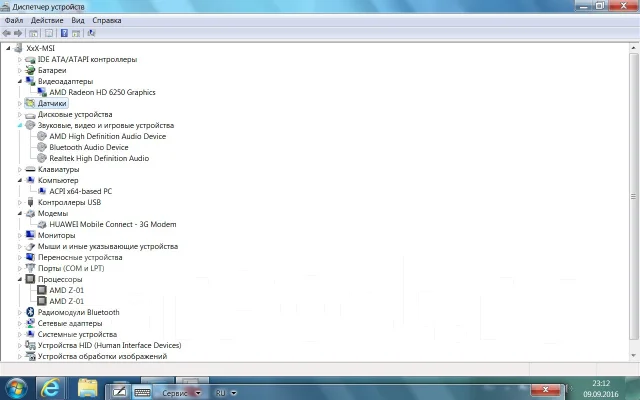Image resolution: width=640 pixels, height=400 pixels.
Task: Click the vertical scrollbar down arrow
Action: [634, 356]
